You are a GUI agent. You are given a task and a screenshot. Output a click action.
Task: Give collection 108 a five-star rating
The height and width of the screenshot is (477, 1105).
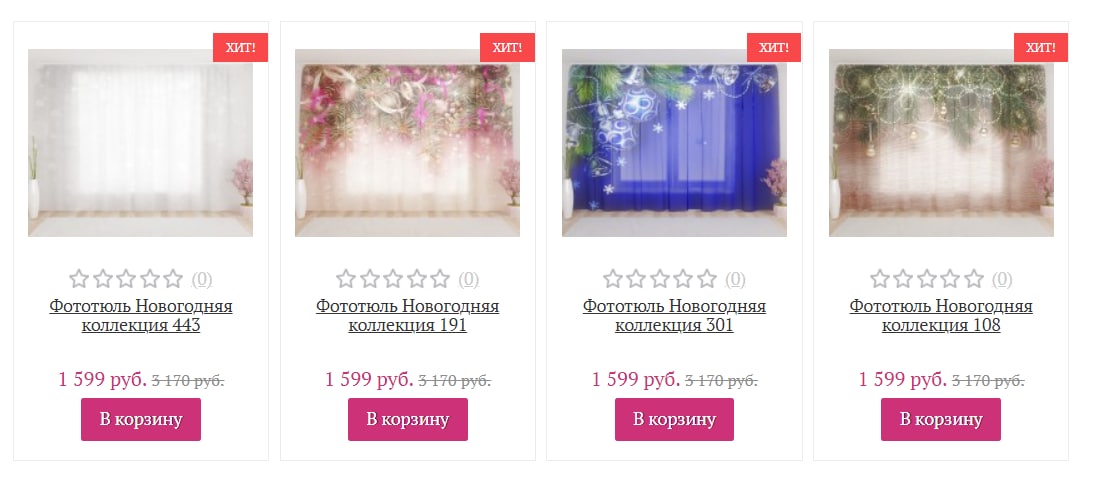click(x=974, y=279)
